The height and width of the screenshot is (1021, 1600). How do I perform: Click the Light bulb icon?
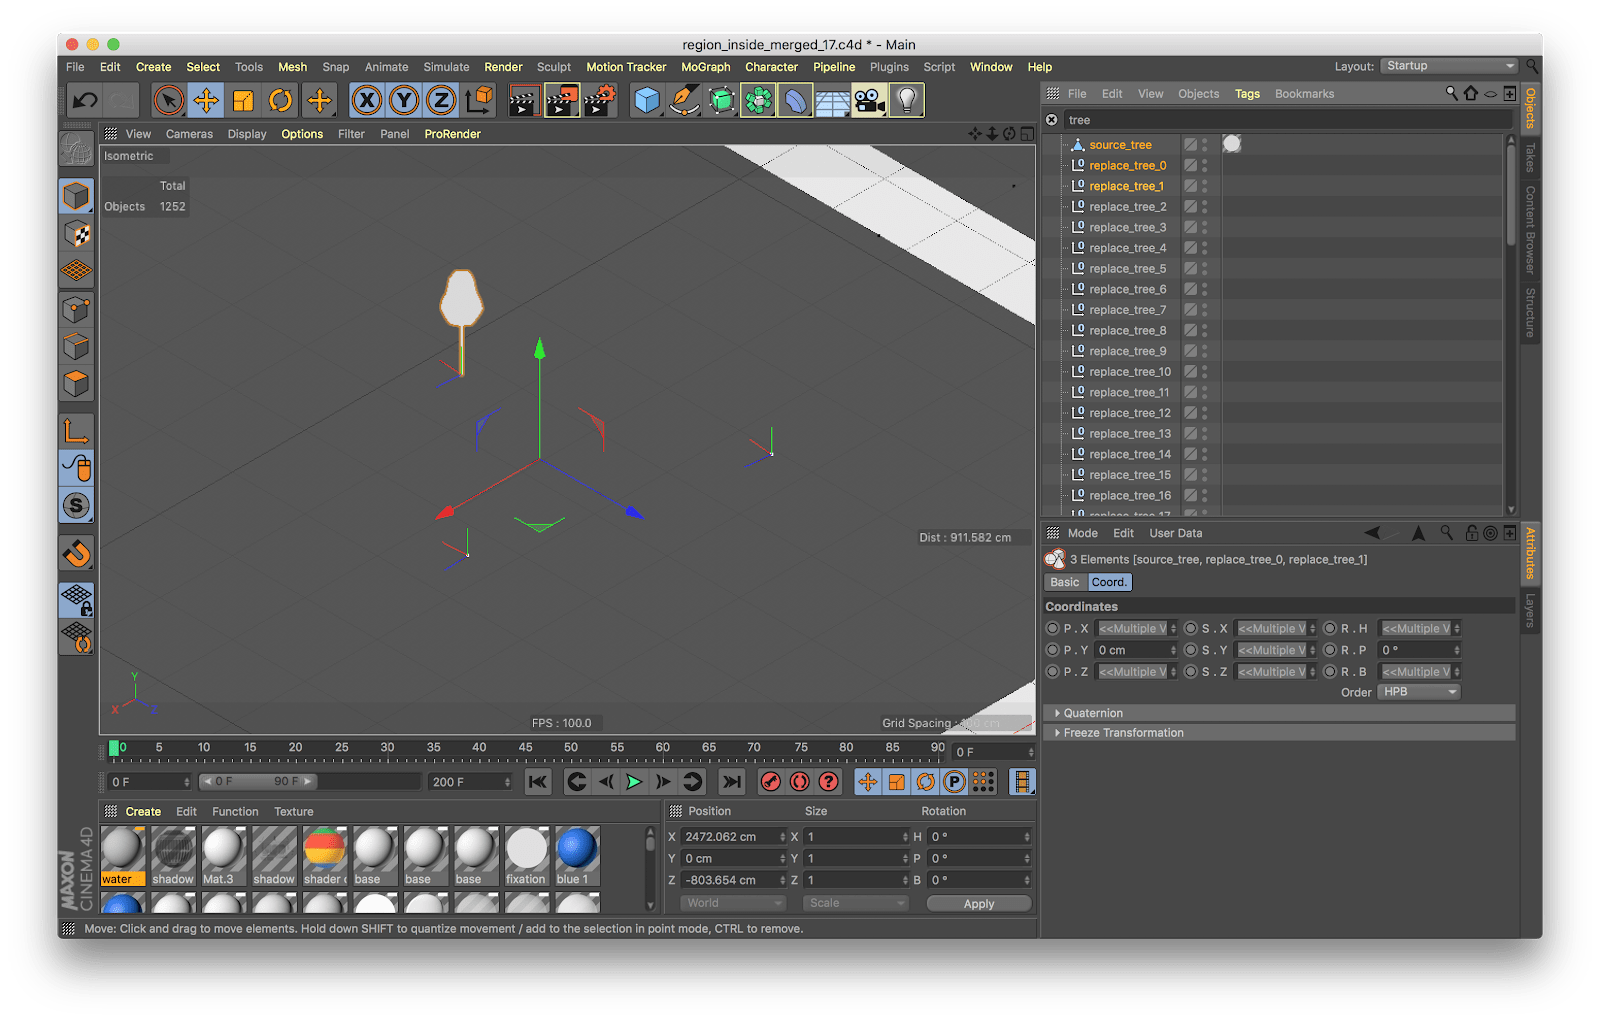pos(906,100)
